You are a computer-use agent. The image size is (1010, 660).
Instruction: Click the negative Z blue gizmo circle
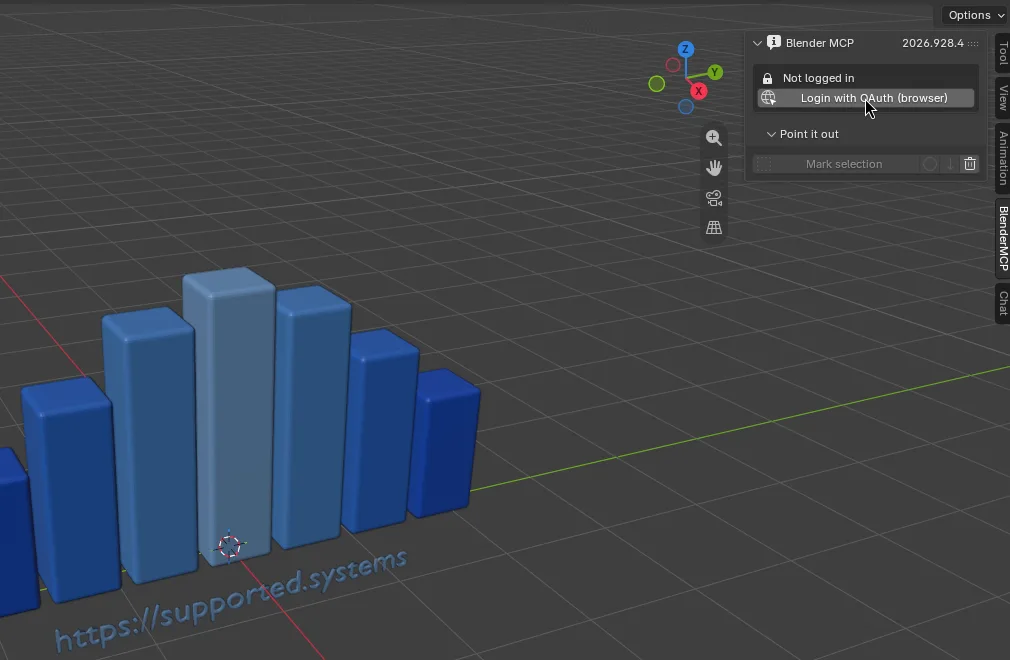685,107
